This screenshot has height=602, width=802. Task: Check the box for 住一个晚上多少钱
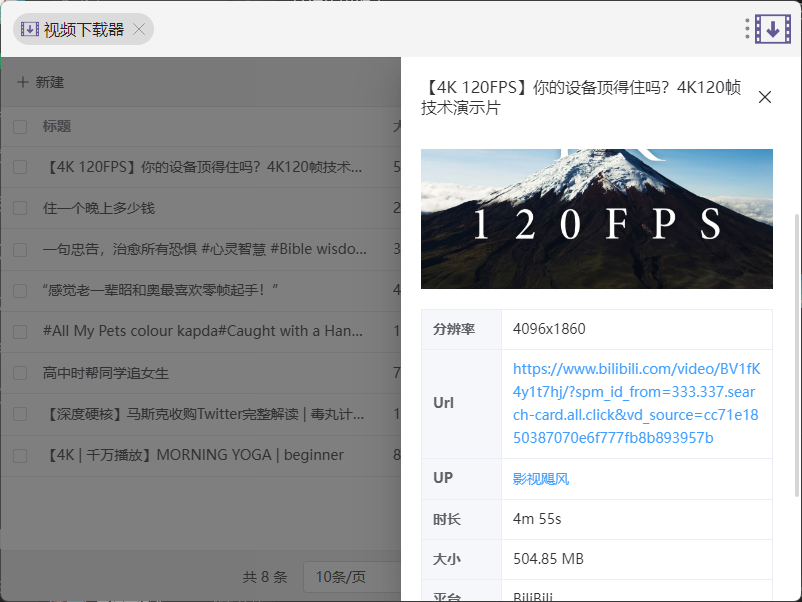click(20, 208)
